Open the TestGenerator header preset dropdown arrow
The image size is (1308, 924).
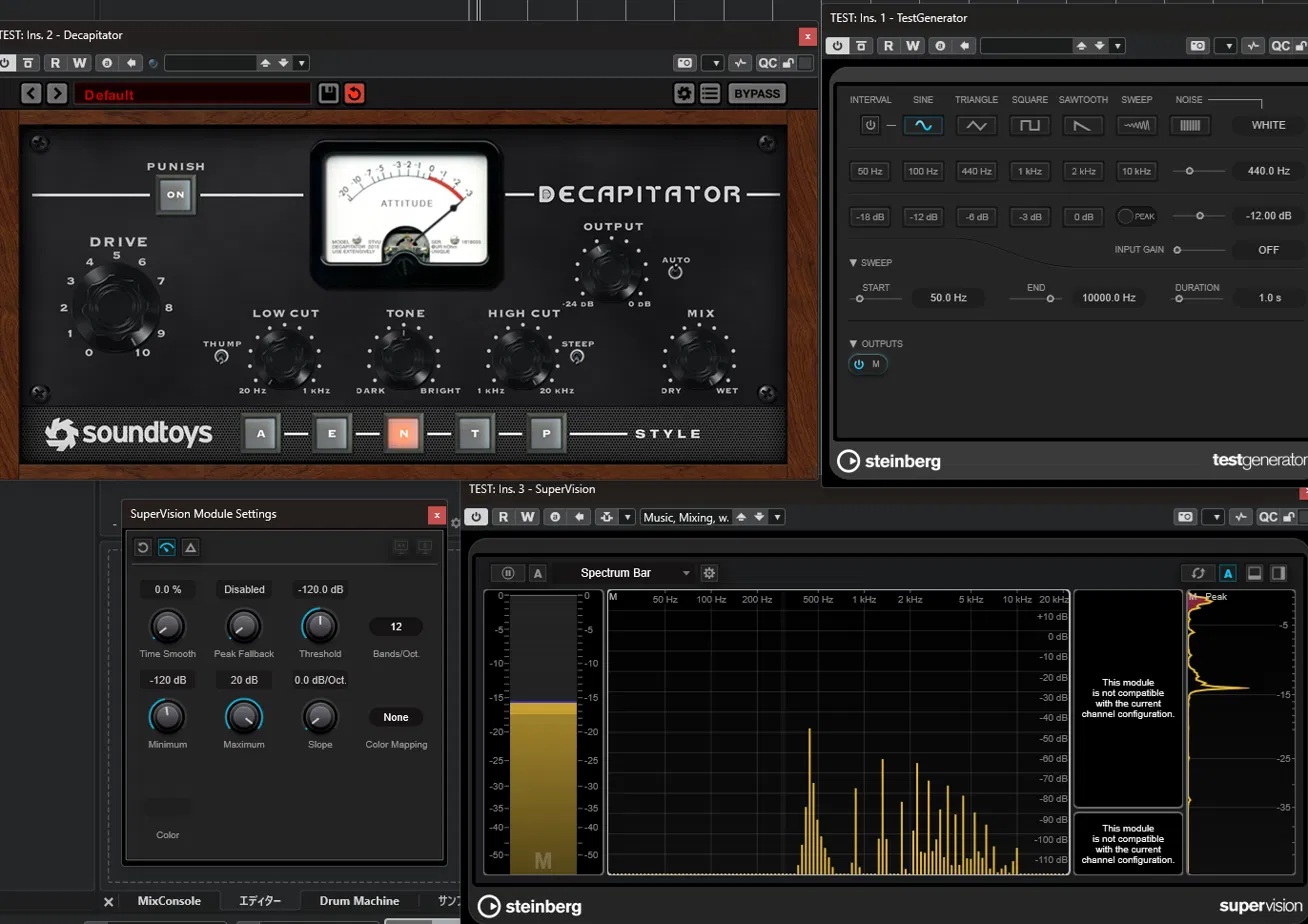(x=1118, y=46)
